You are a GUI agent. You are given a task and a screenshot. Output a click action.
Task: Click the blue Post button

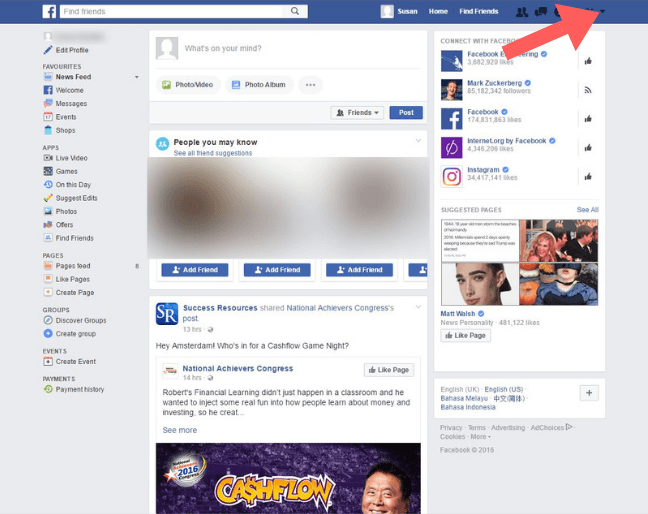(x=406, y=113)
